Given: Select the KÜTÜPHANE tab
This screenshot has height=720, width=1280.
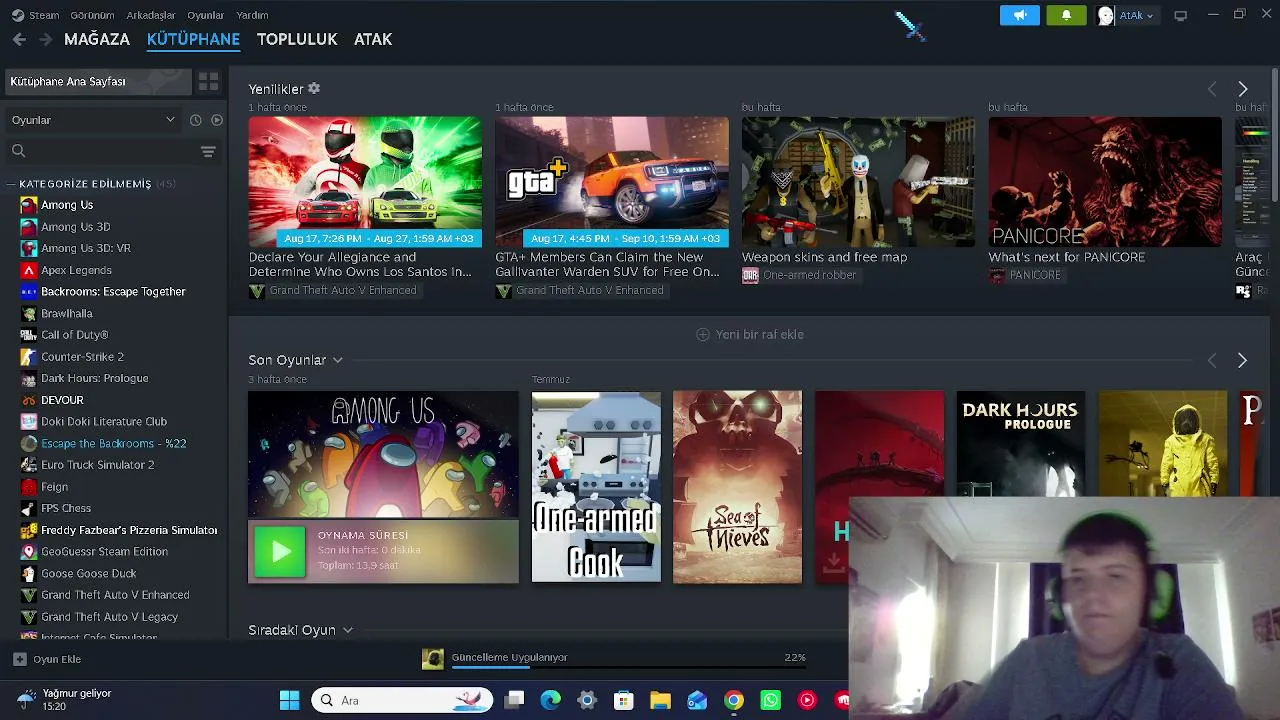Looking at the screenshot, I should click(193, 39).
